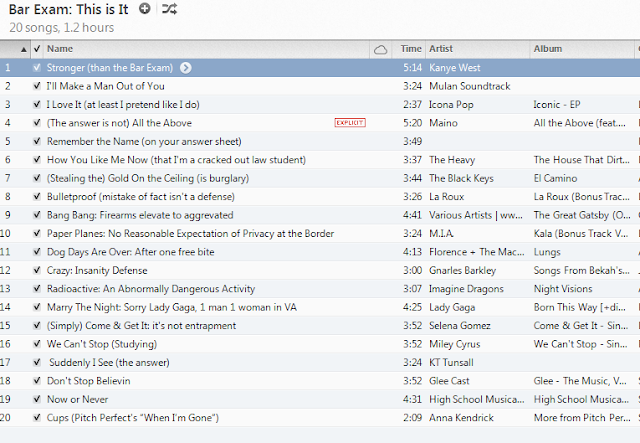
Task: Select Bang Bang: Firearms elevate to aggrevated
Action: pos(140,215)
